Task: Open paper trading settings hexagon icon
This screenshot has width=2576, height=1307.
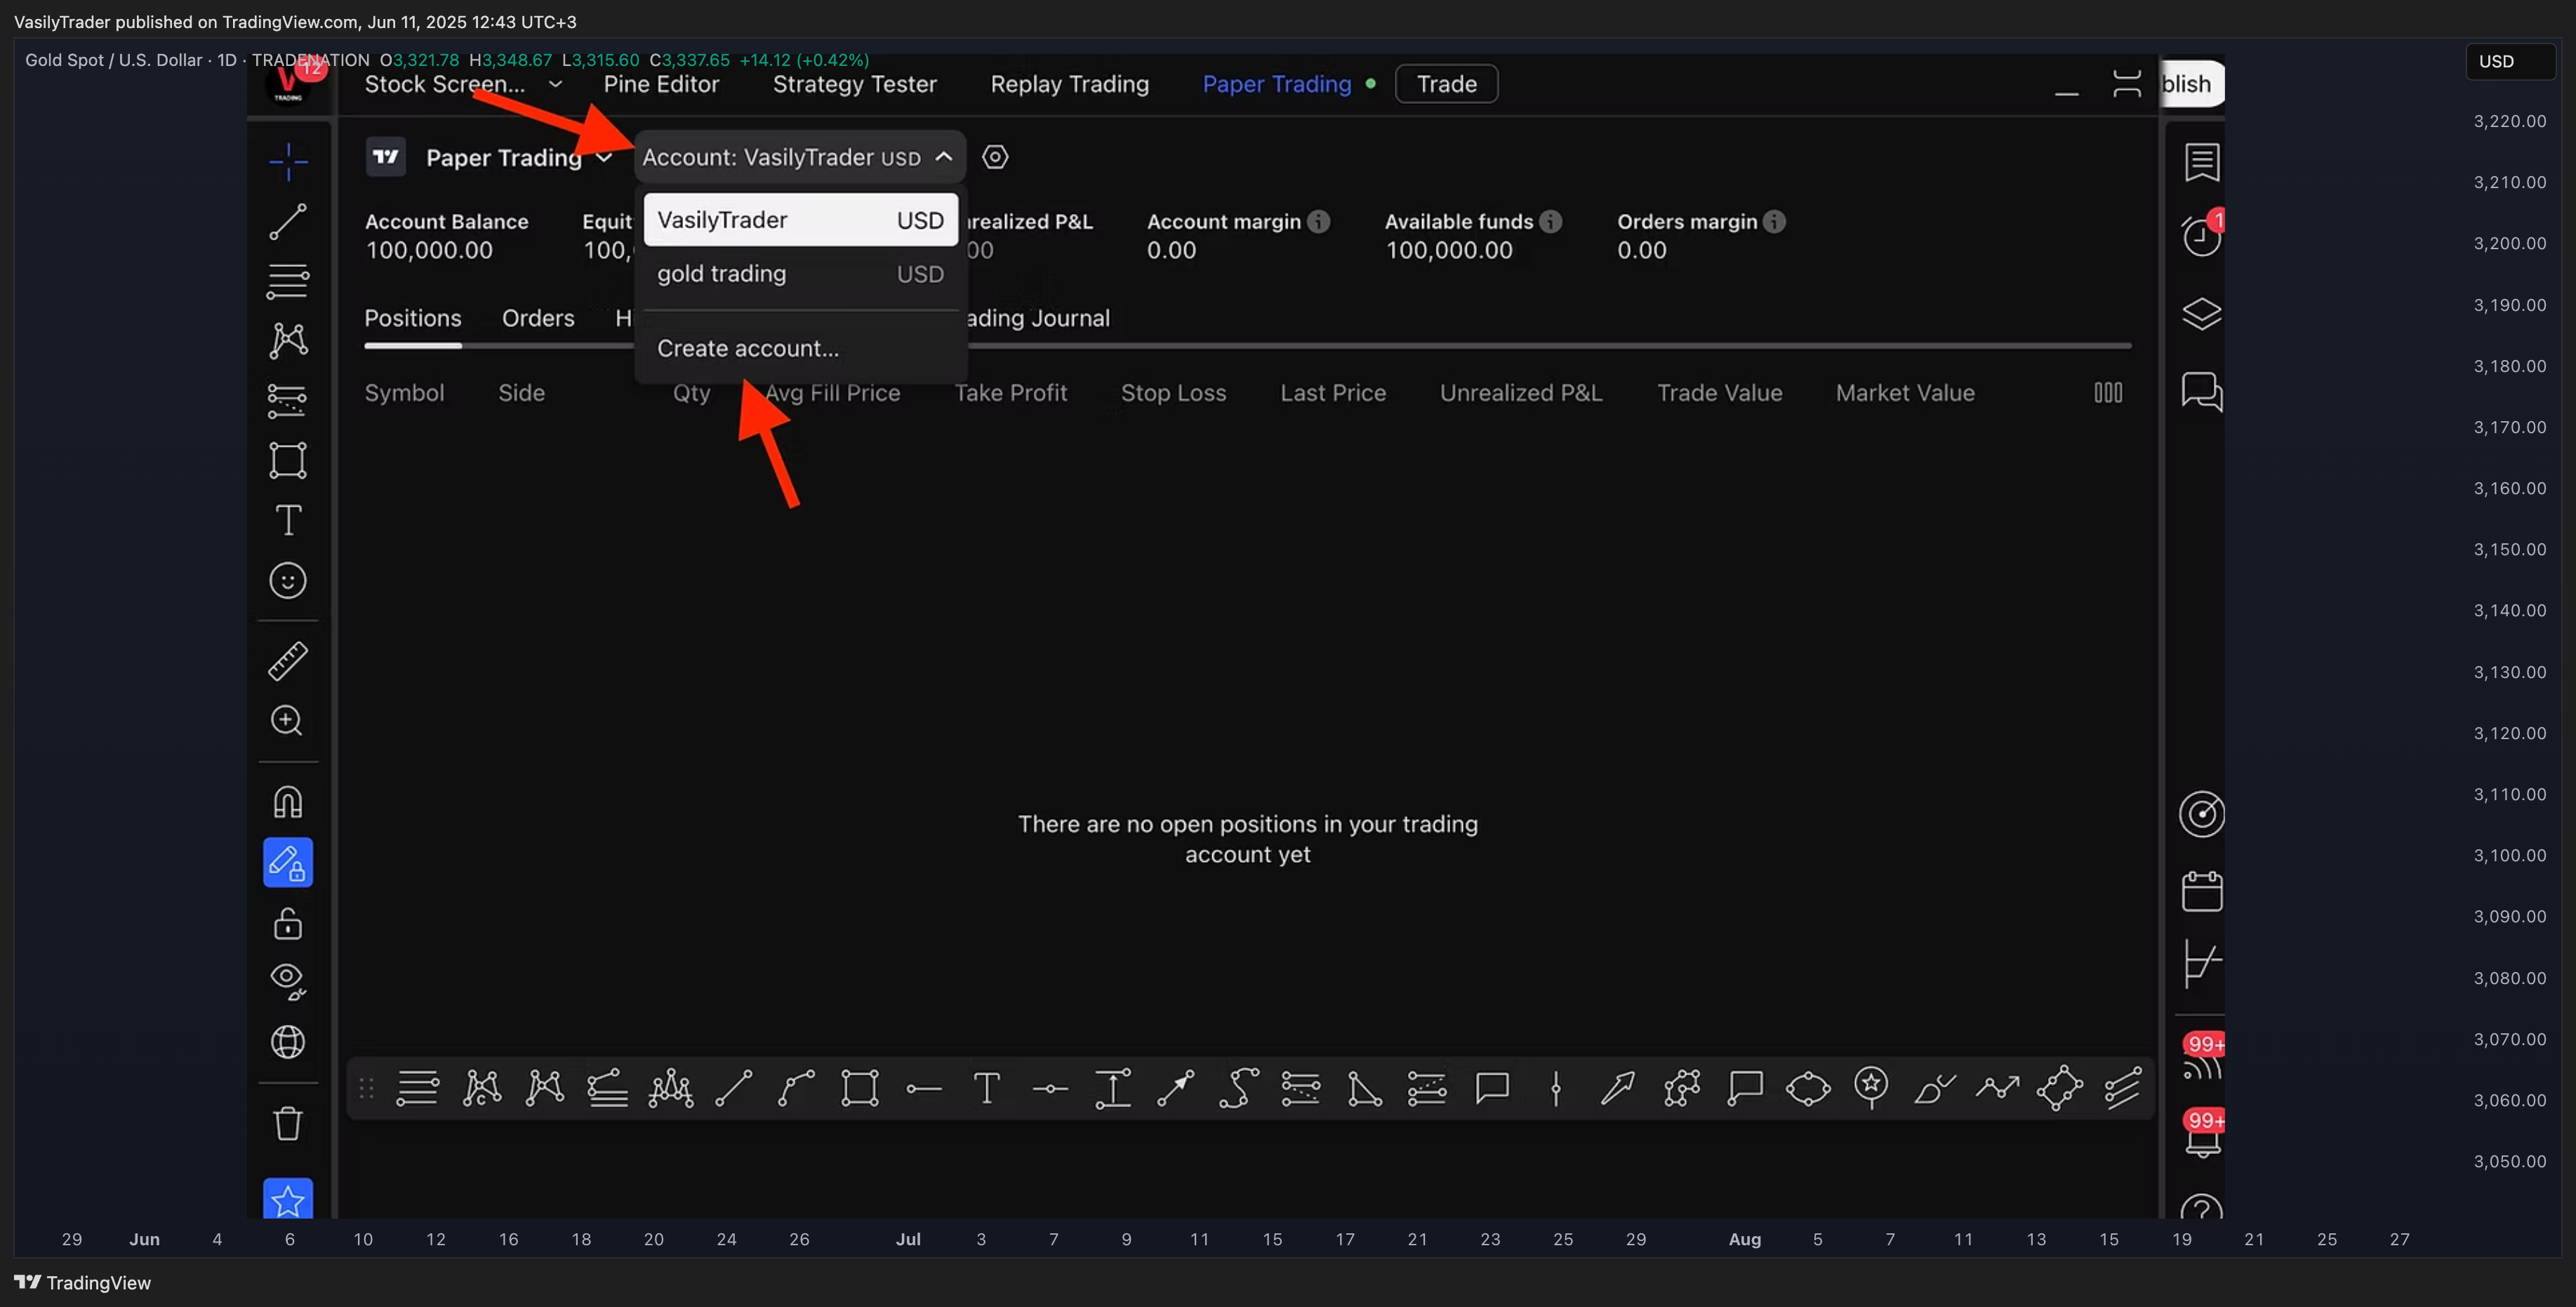Action: coord(995,157)
